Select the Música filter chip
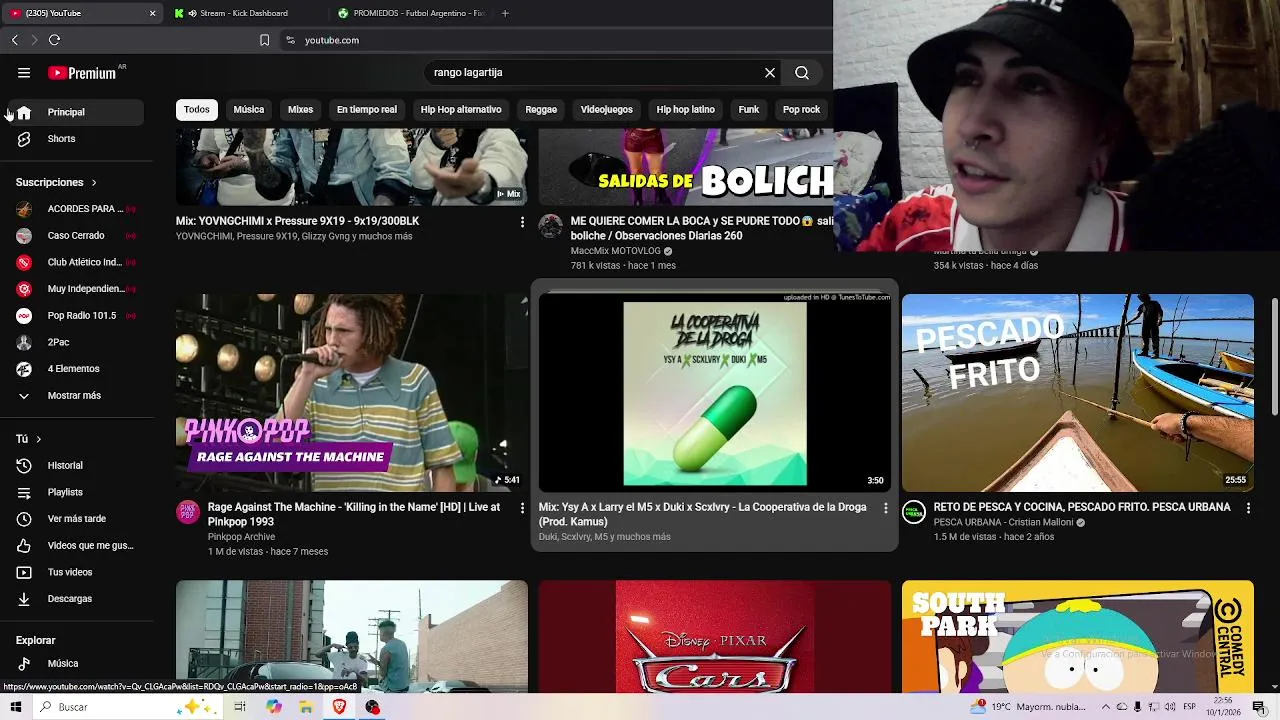This screenshot has height=720, width=1280. click(x=249, y=110)
